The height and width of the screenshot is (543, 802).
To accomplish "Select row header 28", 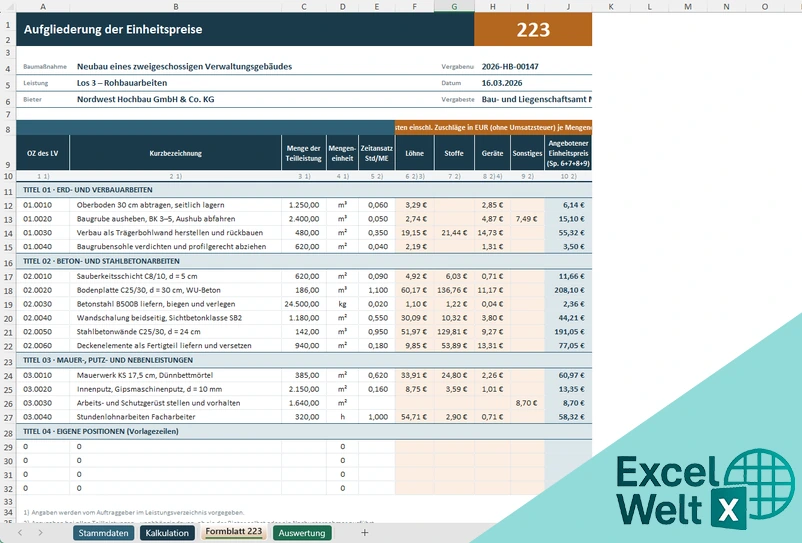I will pos(8,433).
